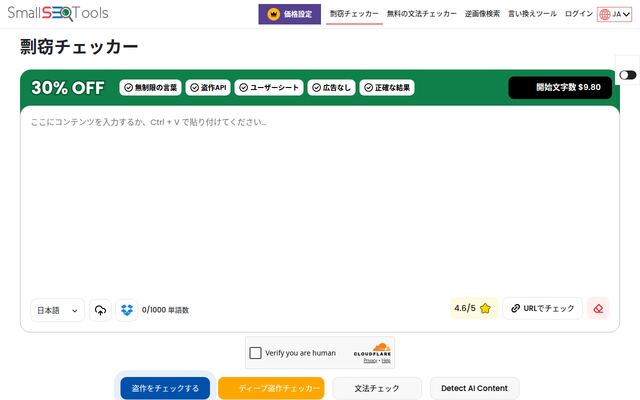Click the 0/1000 単語数 word counter
640x400 pixels.
(165, 310)
